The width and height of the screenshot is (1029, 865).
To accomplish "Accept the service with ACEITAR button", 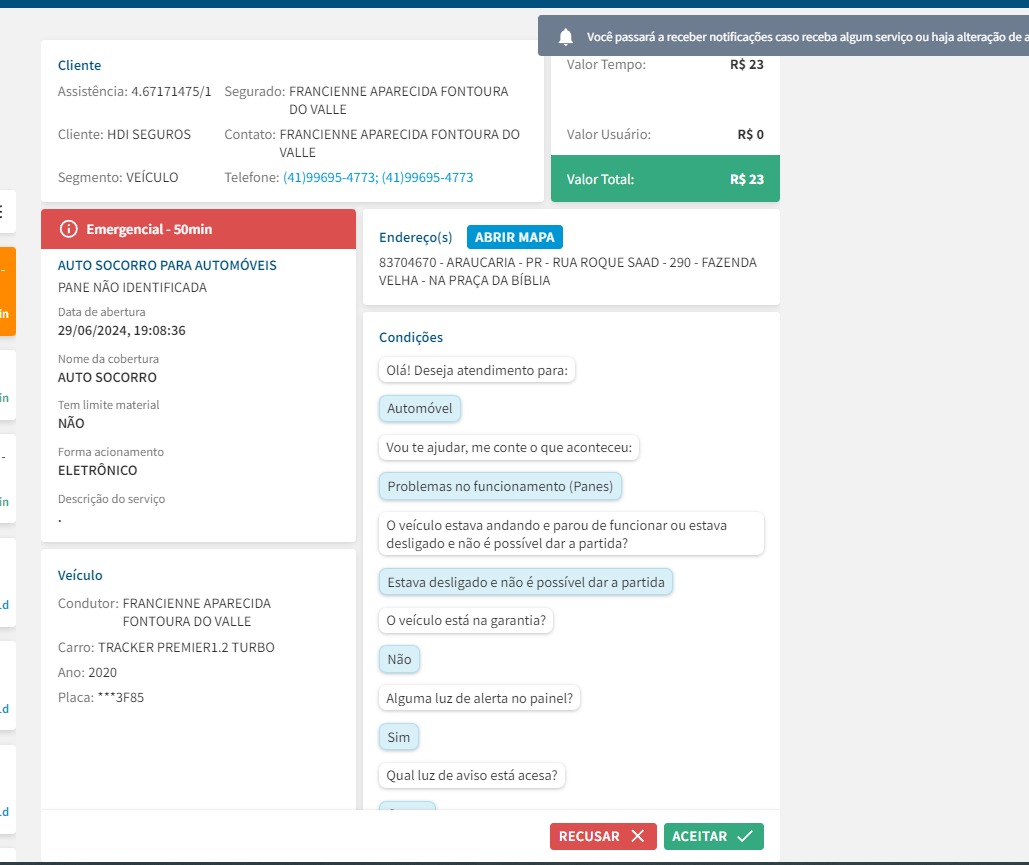I will (713, 836).
